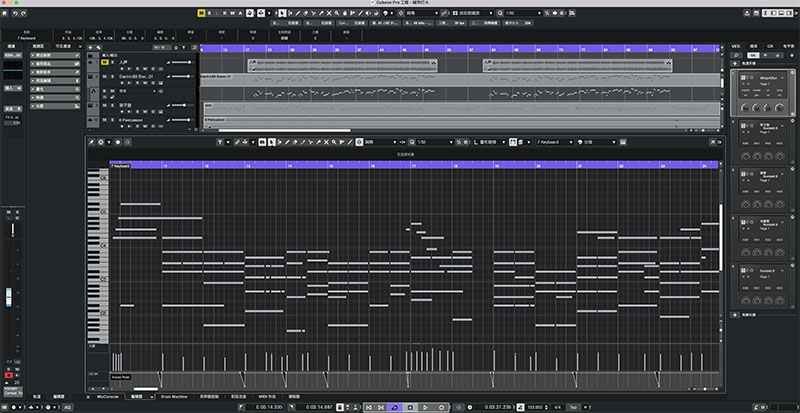Select the Object Selection arrow tool in project toolbar
This screenshot has height=413, width=800.
click(282, 13)
